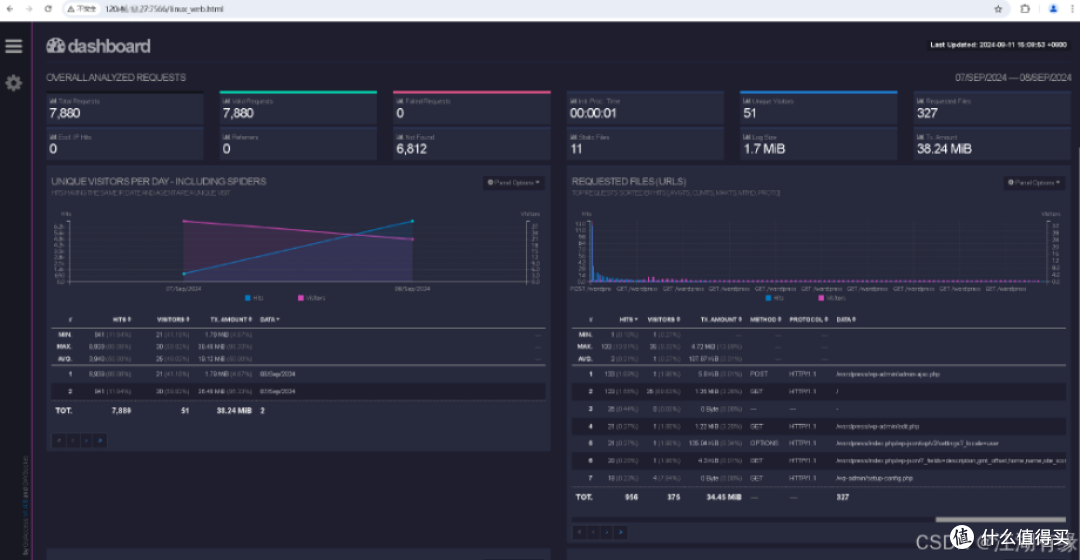Go to next page in Unique Visitors pagination

point(86,440)
